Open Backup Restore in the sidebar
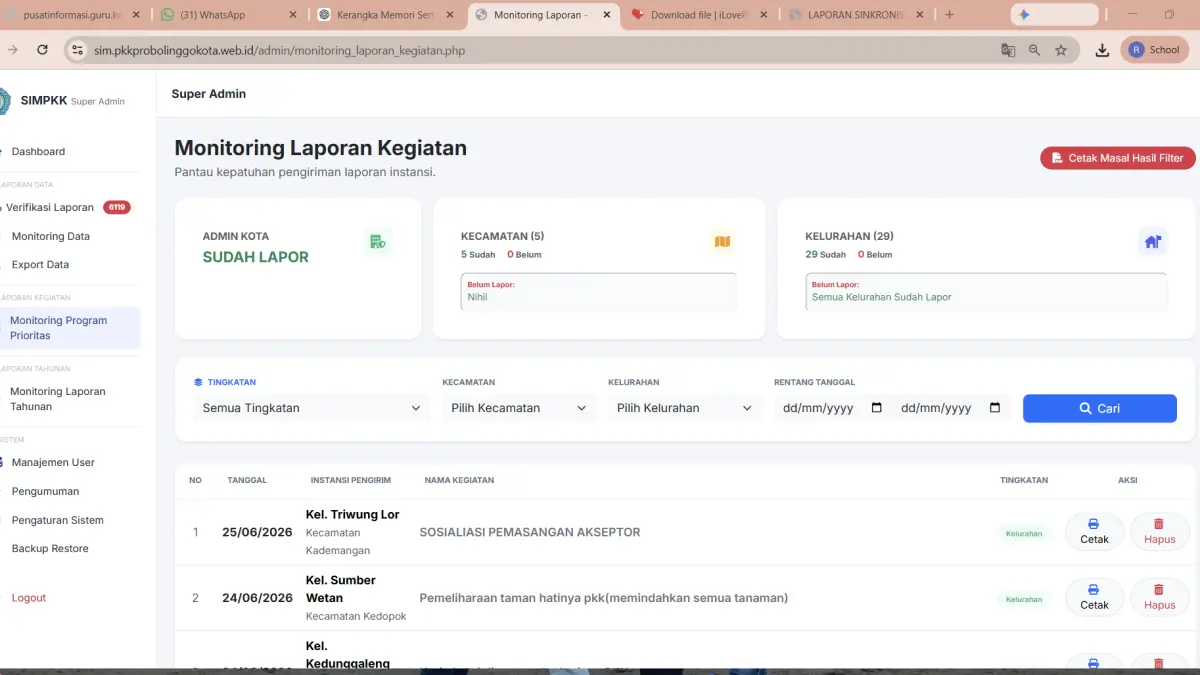The image size is (1200, 675). pos(50,549)
